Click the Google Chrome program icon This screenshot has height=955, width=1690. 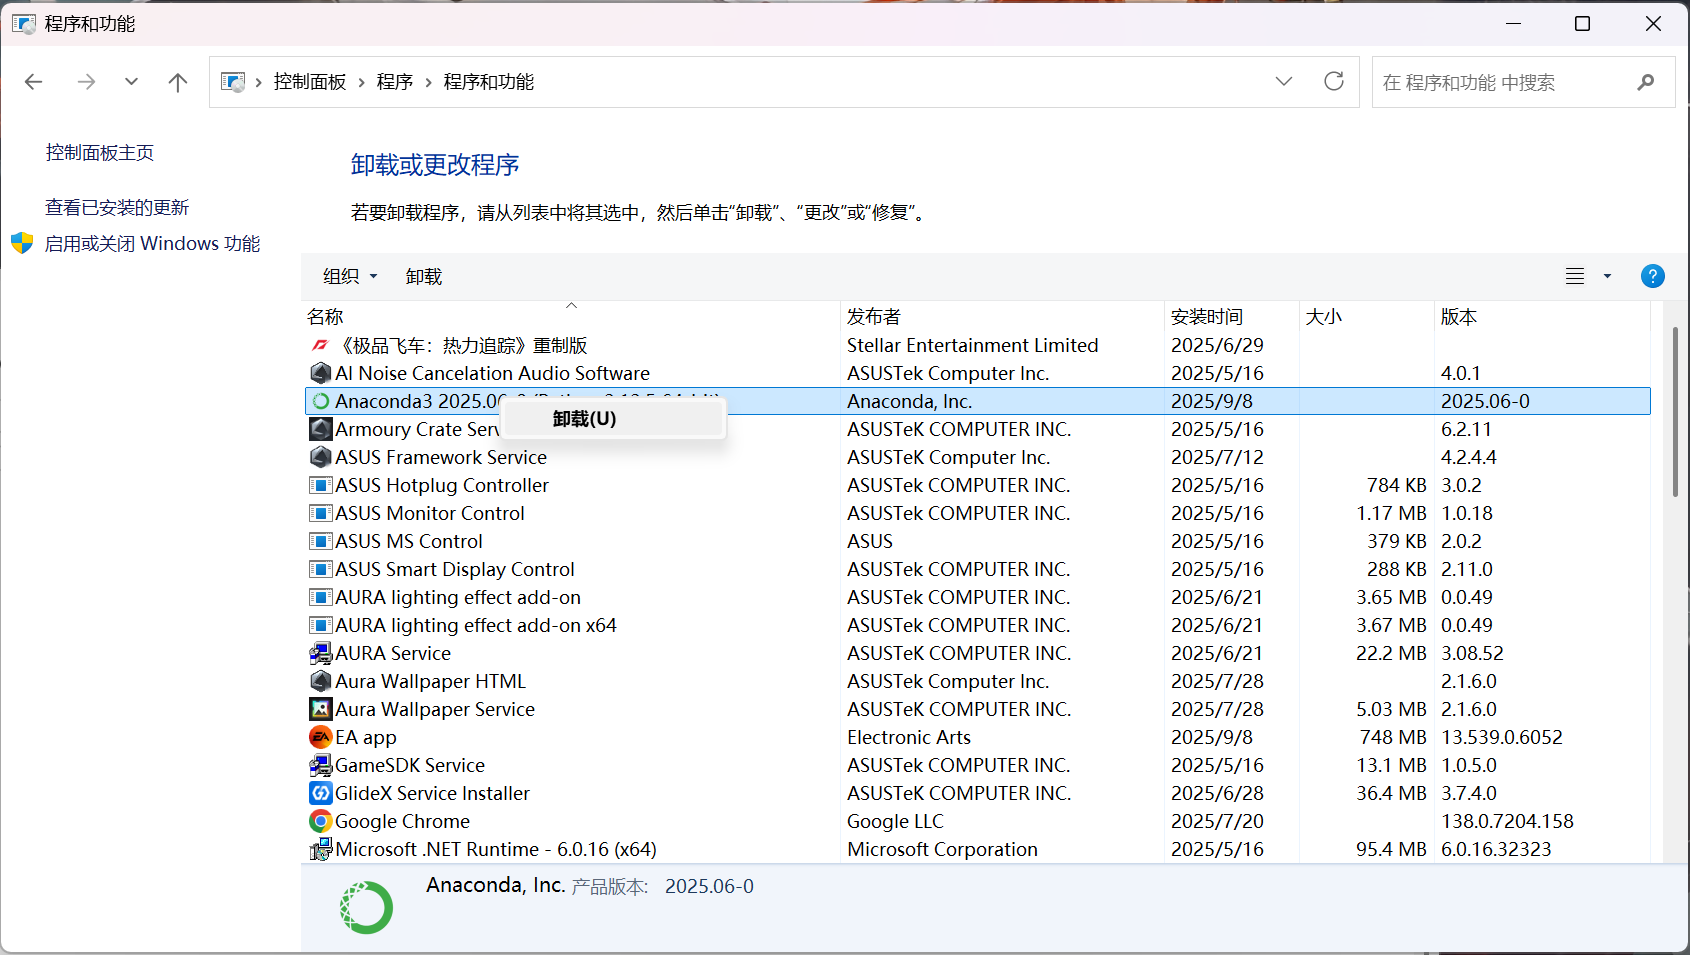[x=320, y=820]
